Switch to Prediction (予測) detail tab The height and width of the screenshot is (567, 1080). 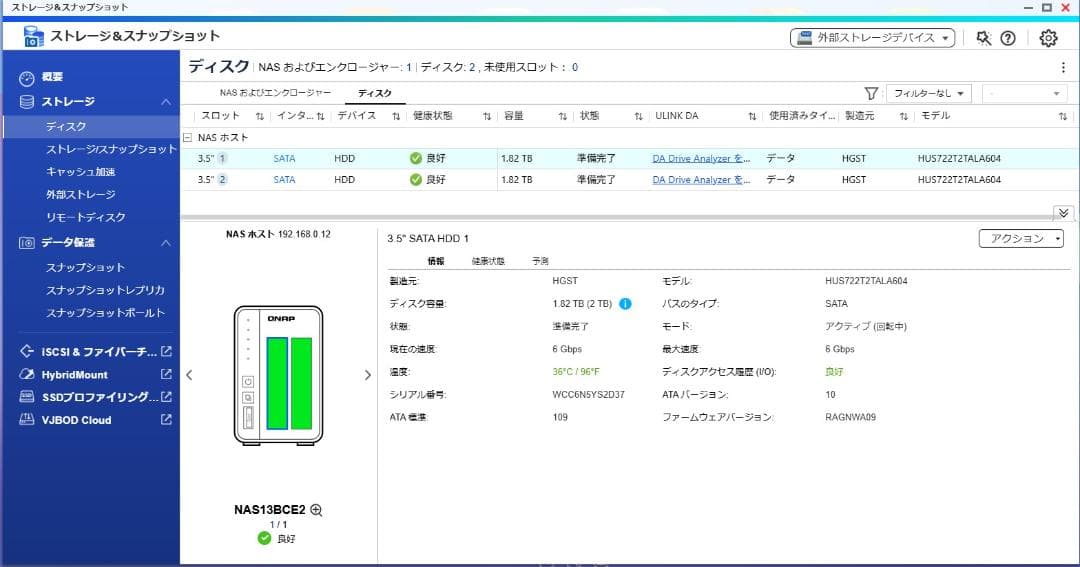[540, 261]
